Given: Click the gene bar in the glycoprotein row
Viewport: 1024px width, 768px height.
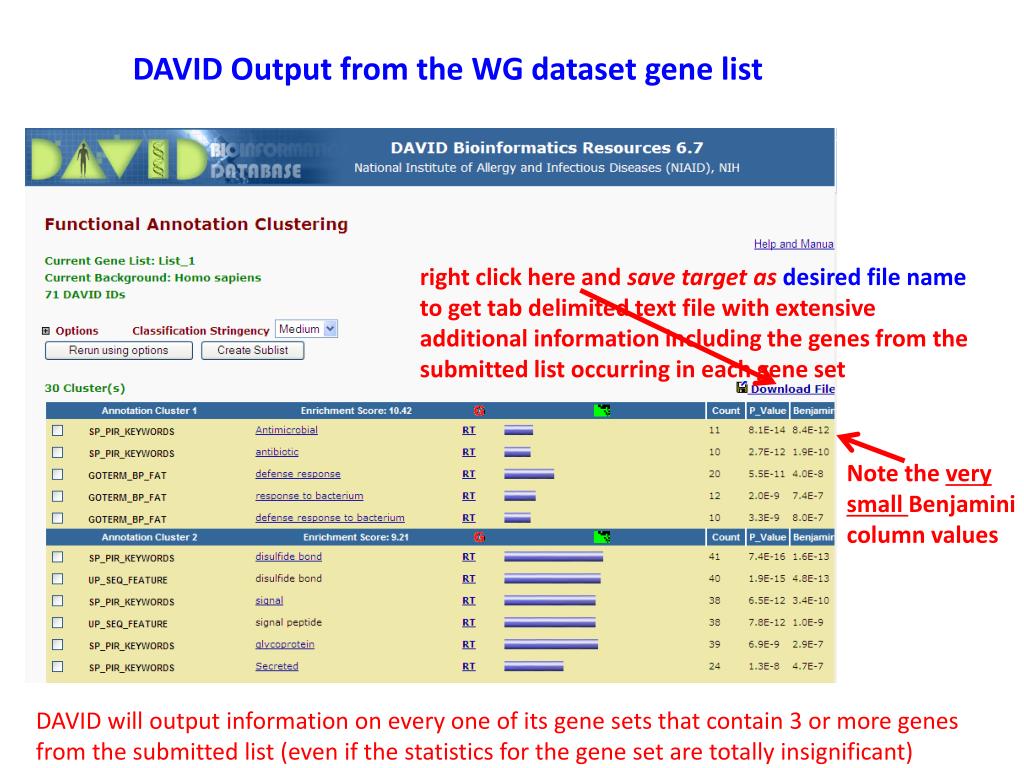Looking at the screenshot, I should click(551, 645).
